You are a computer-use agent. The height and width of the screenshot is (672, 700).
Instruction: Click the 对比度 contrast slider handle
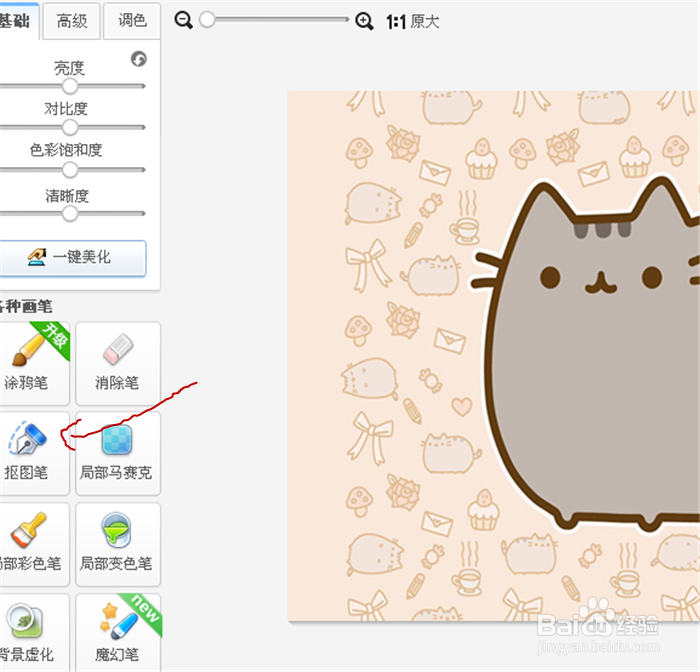point(70,128)
